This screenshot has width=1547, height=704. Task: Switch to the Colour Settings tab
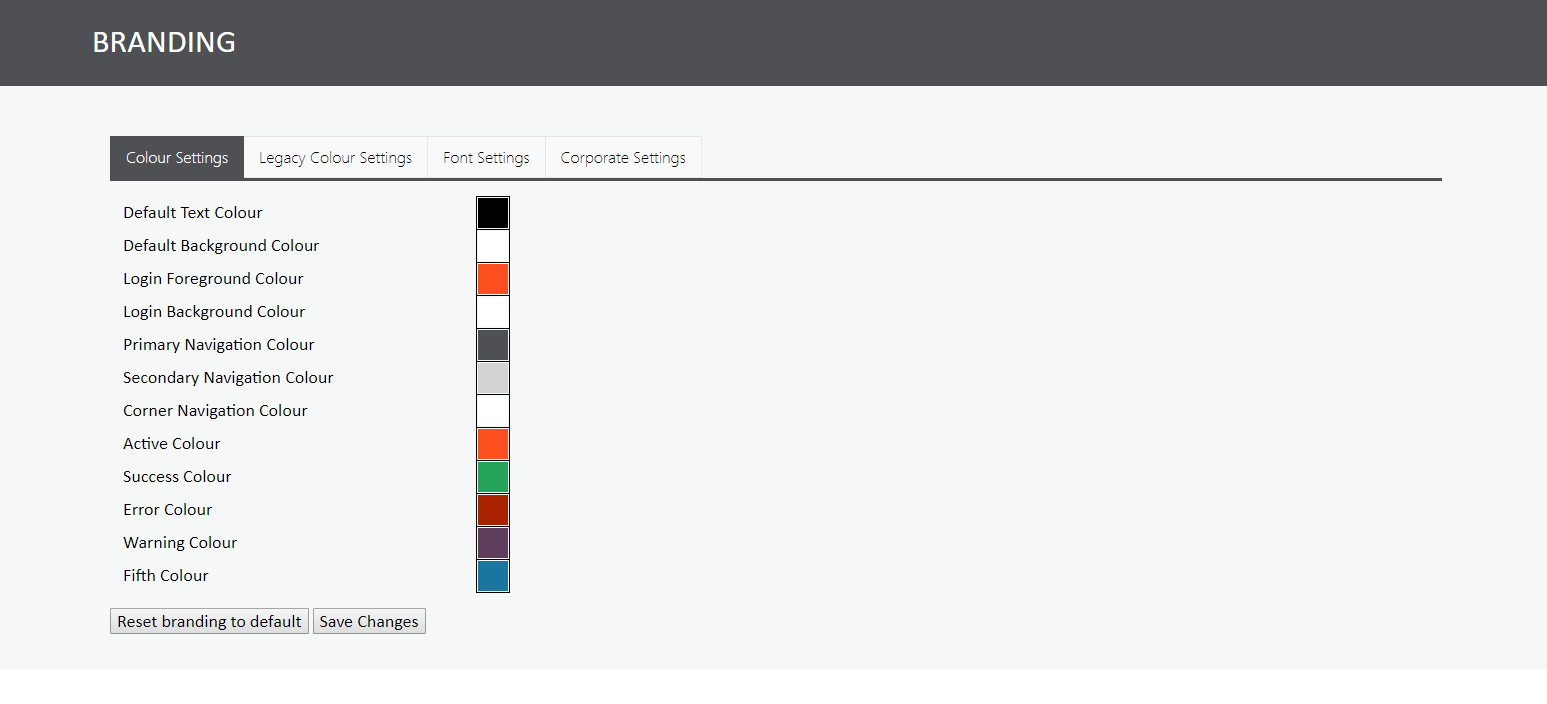(x=177, y=158)
